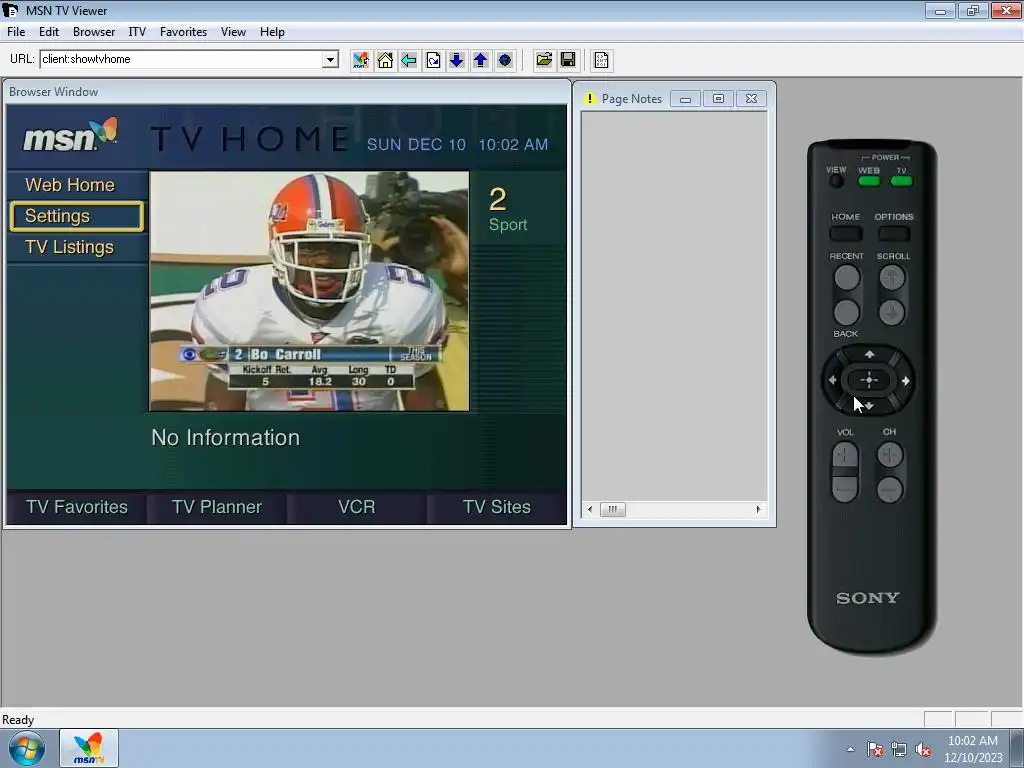Open VCR at bottom bar

(x=357, y=507)
